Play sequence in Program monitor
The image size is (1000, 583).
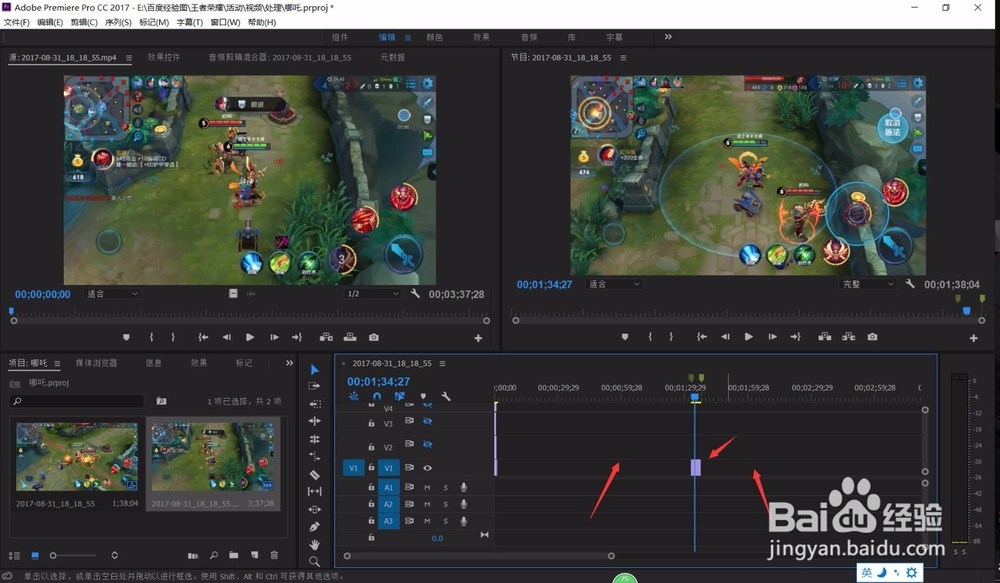[749, 337]
